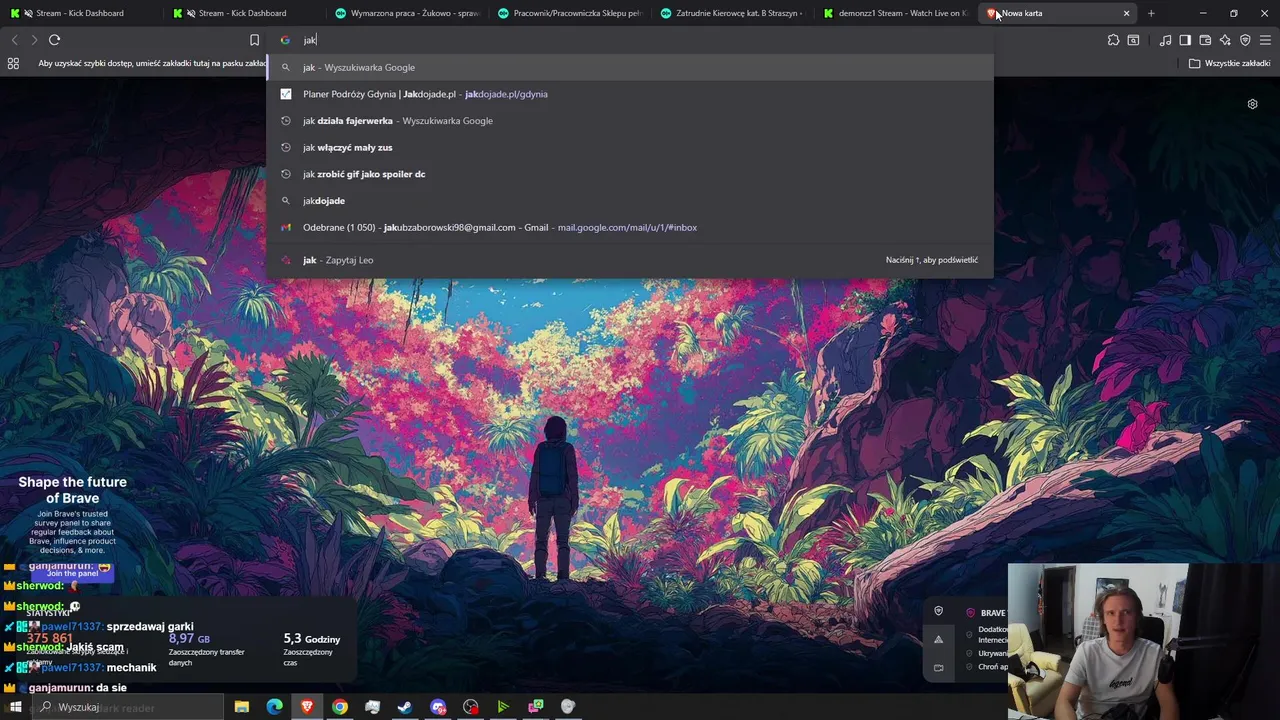Open File Explorer from the taskbar
The width and height of the screenshot is (1280, 720).
(x=241, y=707)
